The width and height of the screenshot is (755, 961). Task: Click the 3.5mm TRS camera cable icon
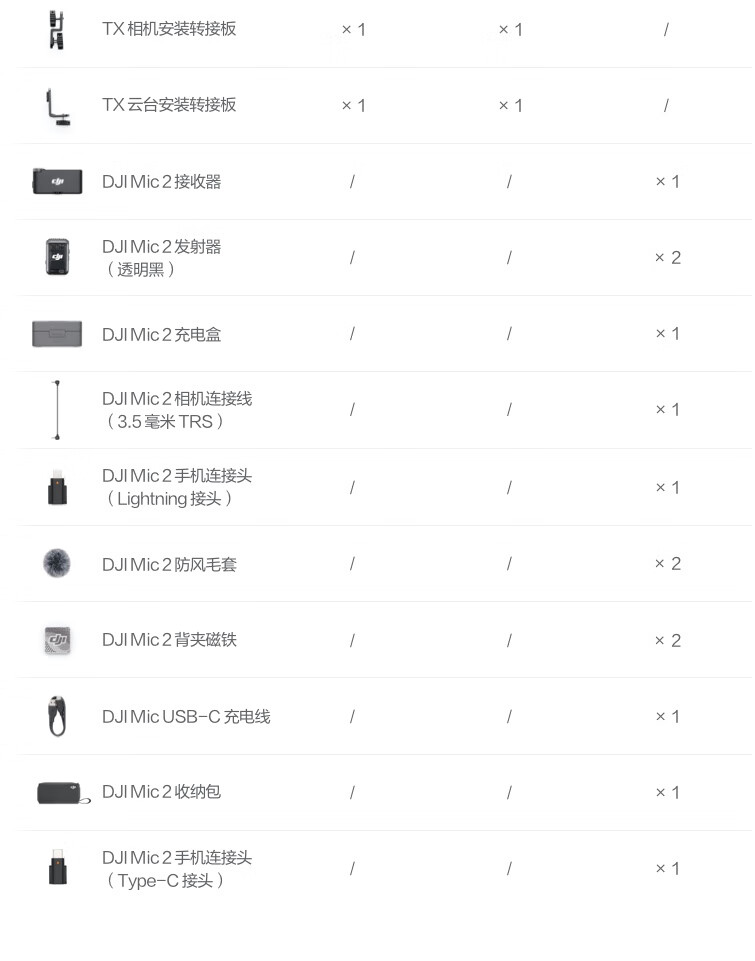[57, 410]
